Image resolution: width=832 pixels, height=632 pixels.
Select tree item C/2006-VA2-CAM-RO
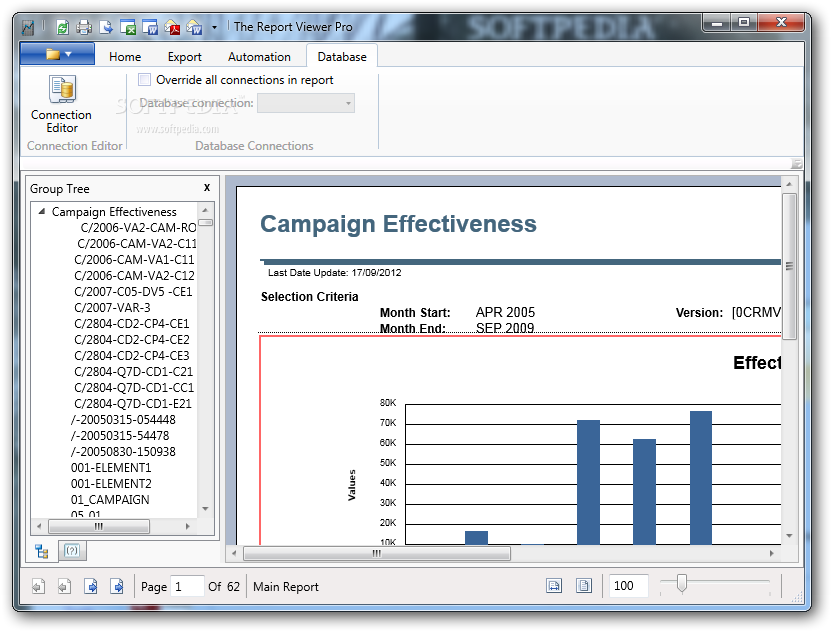pyautogui.click(x=138, y=228)
